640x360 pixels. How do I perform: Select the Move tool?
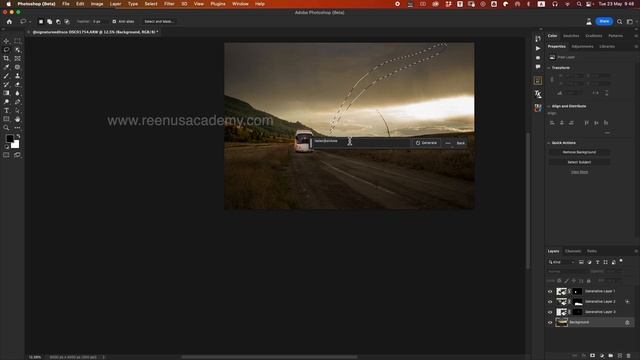6,41
